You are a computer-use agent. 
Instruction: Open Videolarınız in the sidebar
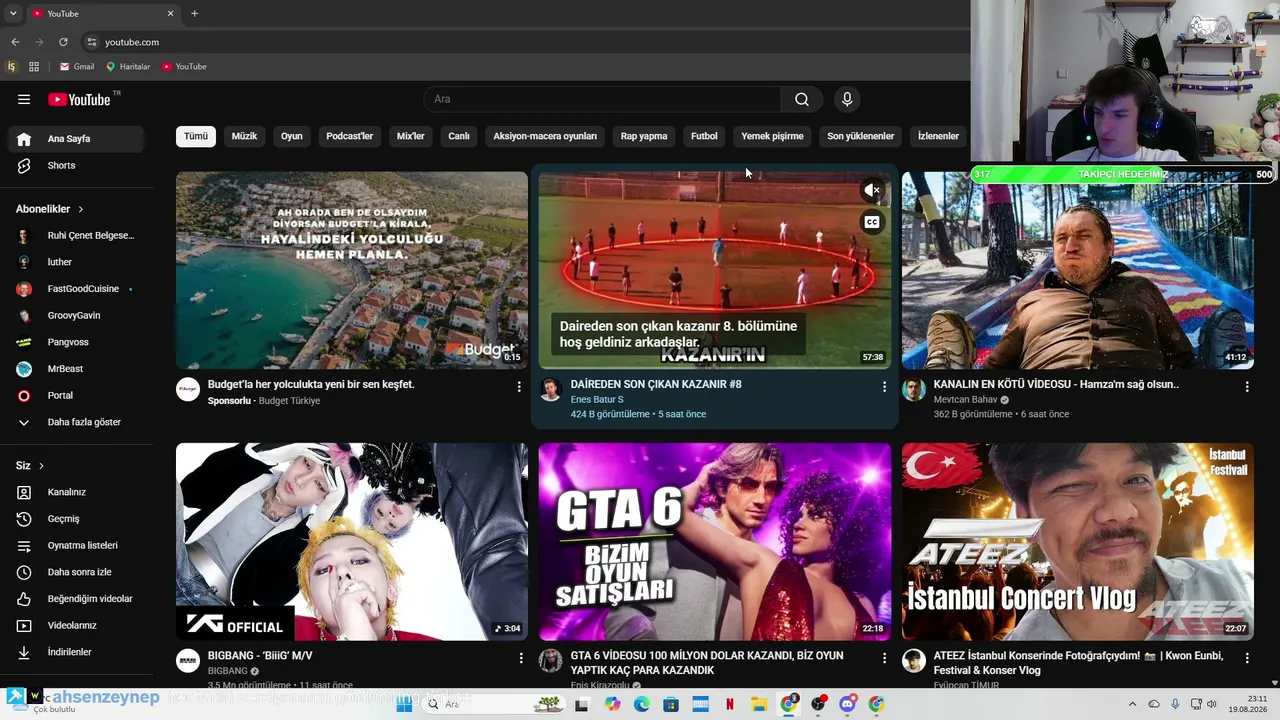click(76, 625)
